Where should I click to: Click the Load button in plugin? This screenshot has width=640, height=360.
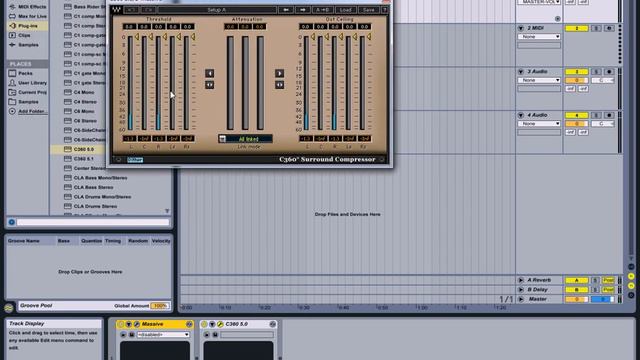click(x=346, y=9)
